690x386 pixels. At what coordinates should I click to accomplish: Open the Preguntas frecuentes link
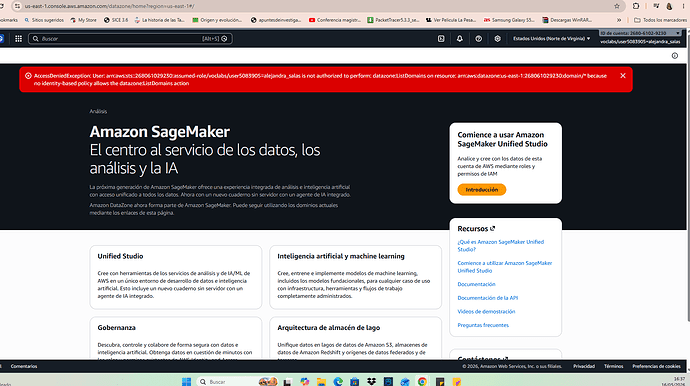coord(483,325)
